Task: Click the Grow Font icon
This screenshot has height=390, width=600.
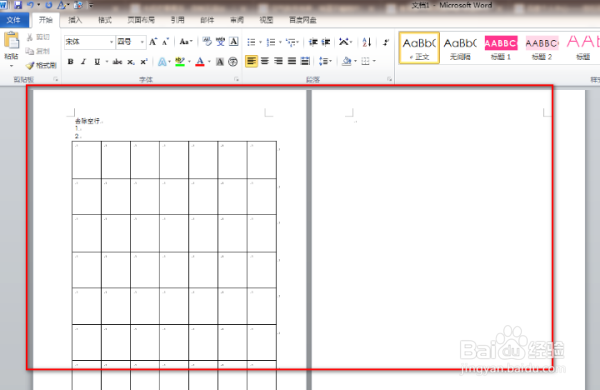Action: coord(153,42)
